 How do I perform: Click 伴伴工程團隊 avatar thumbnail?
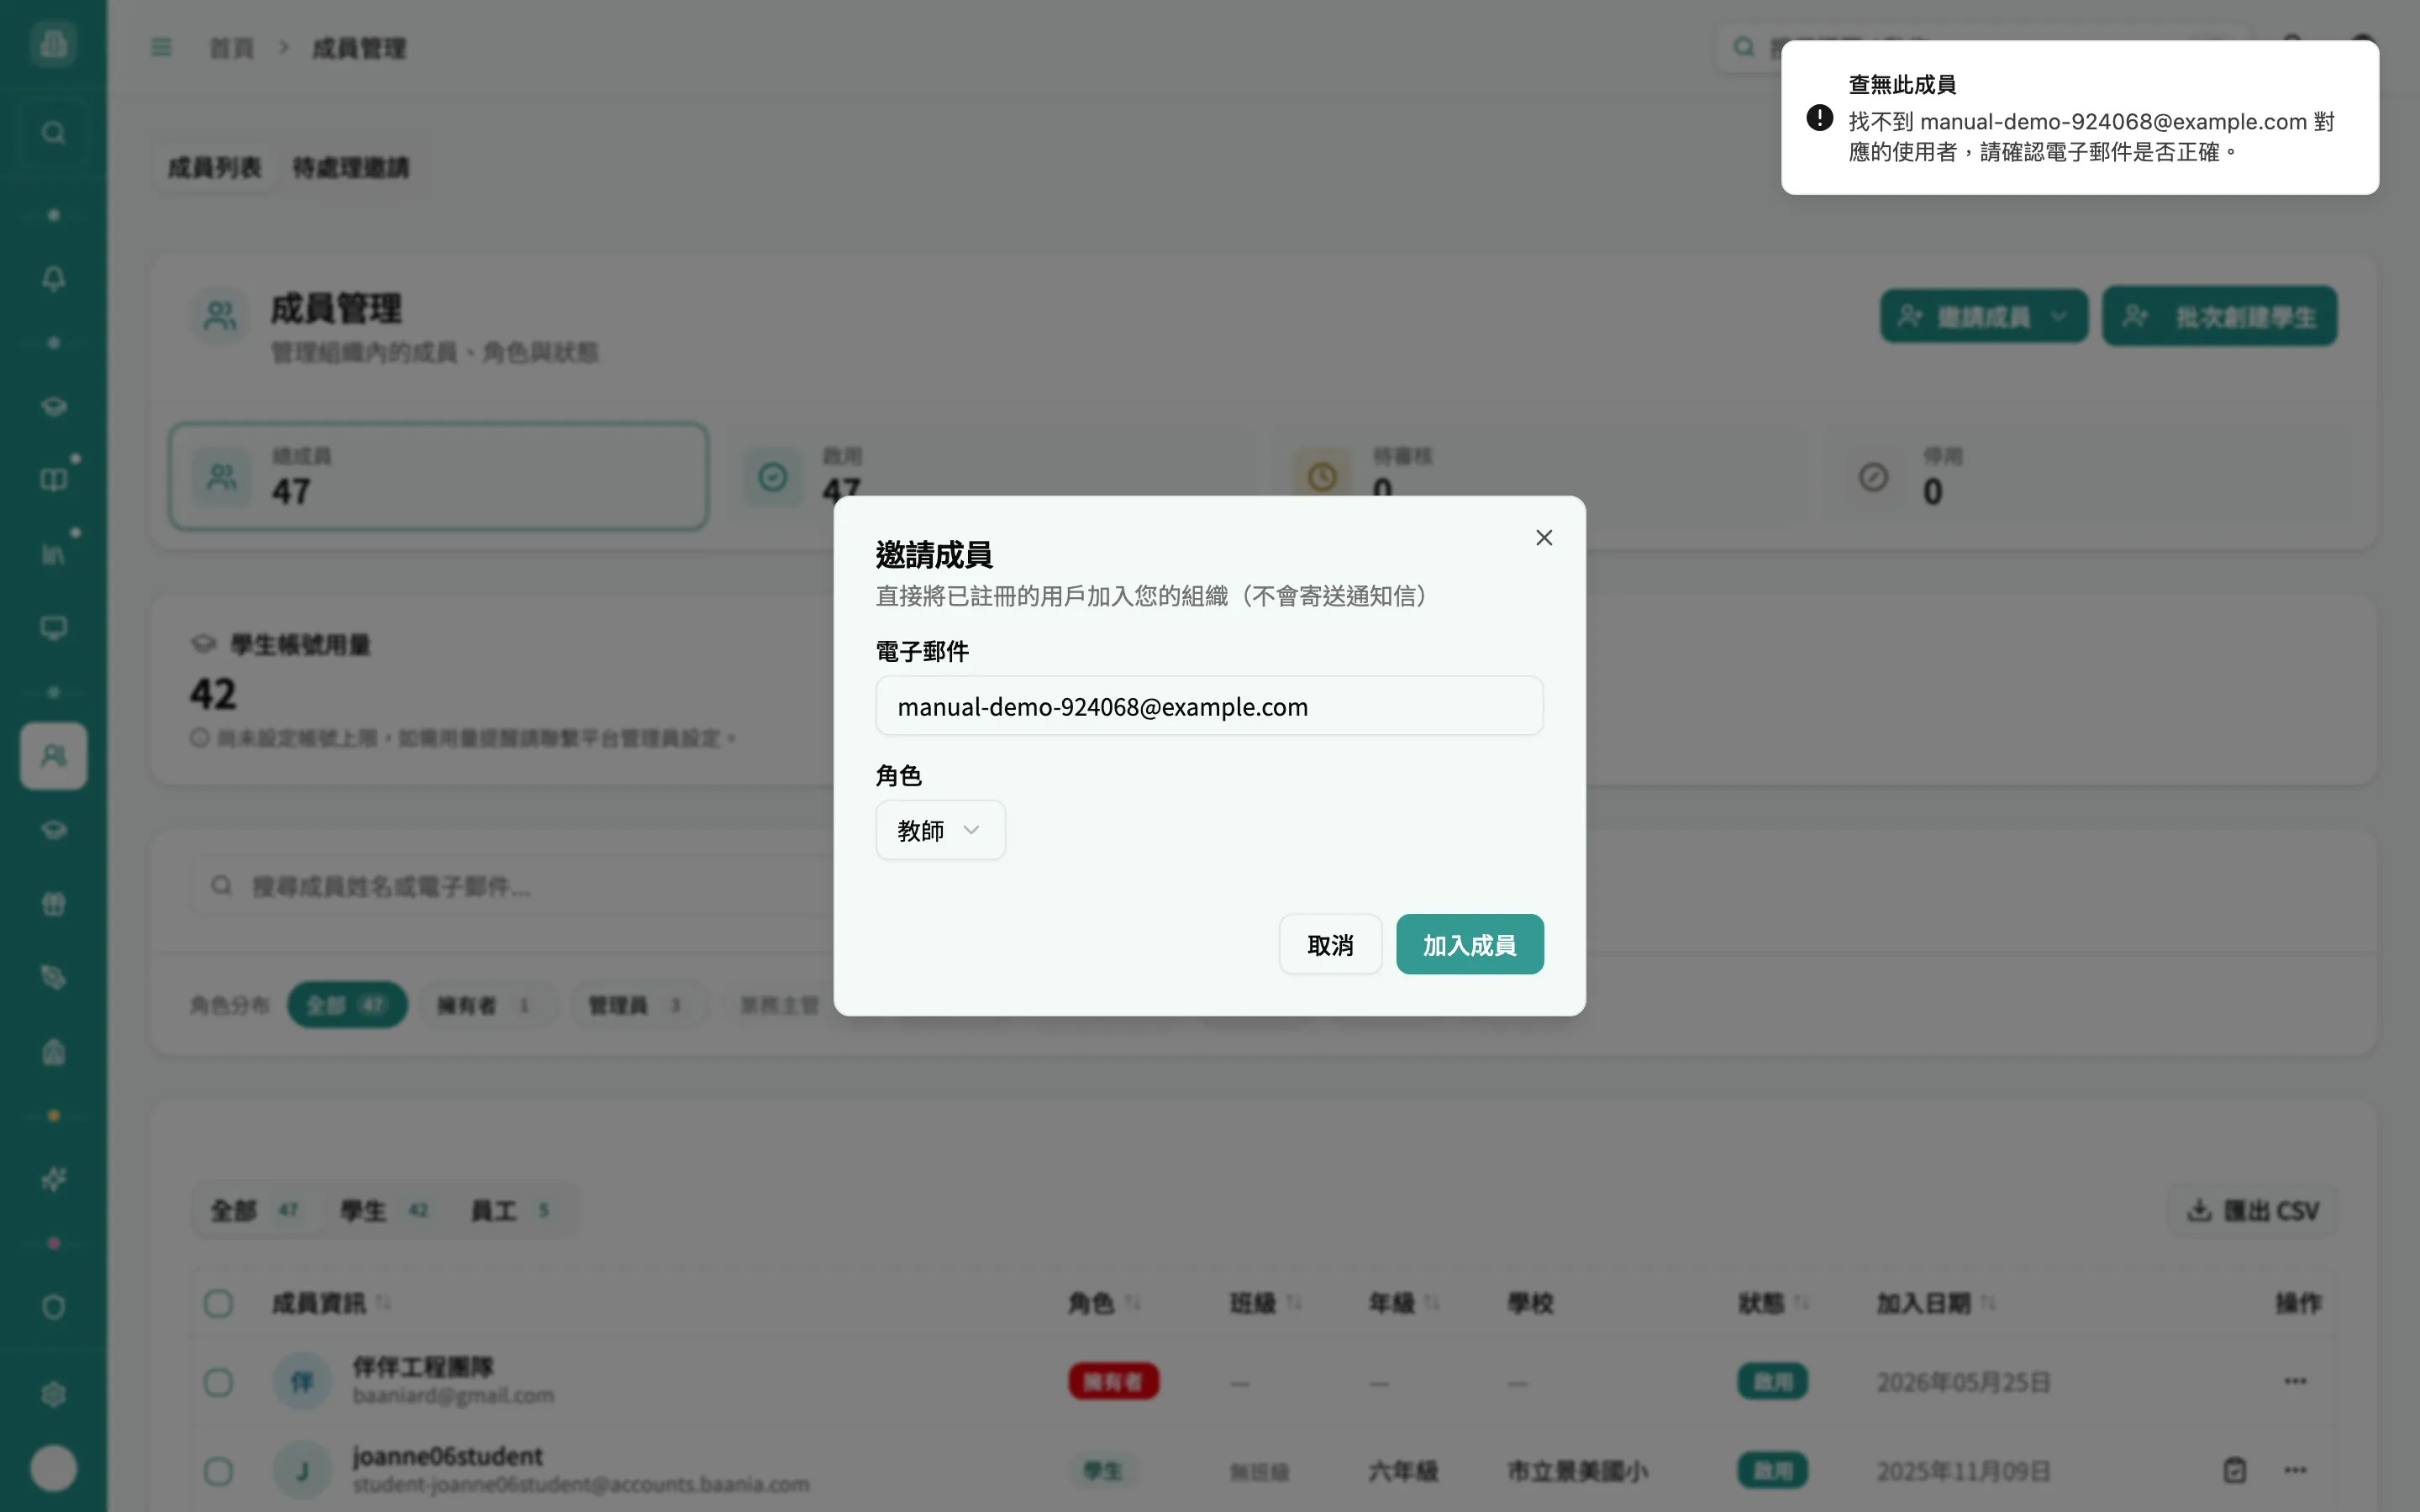[301, 1381]
